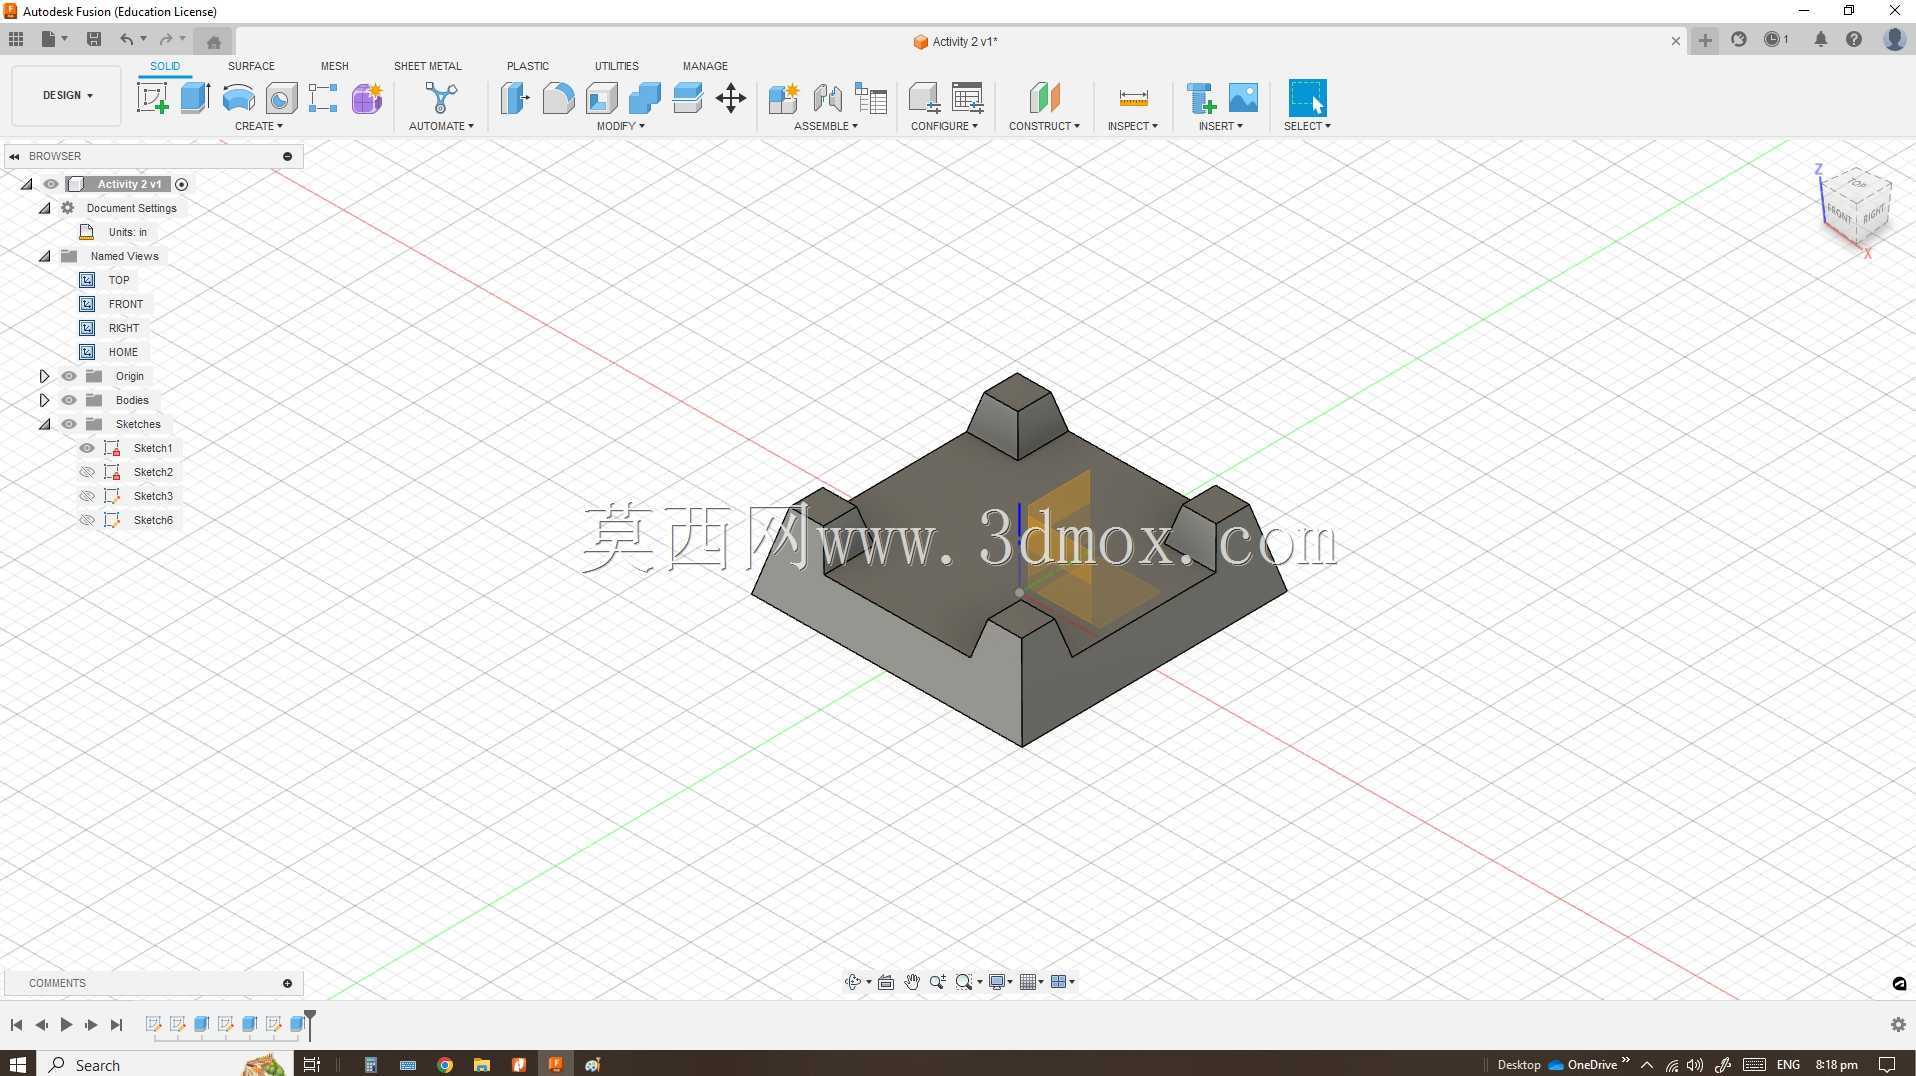Screen dimensions: 1916x1076
Task: Expand the Origin folder
Action: point(44,376)
